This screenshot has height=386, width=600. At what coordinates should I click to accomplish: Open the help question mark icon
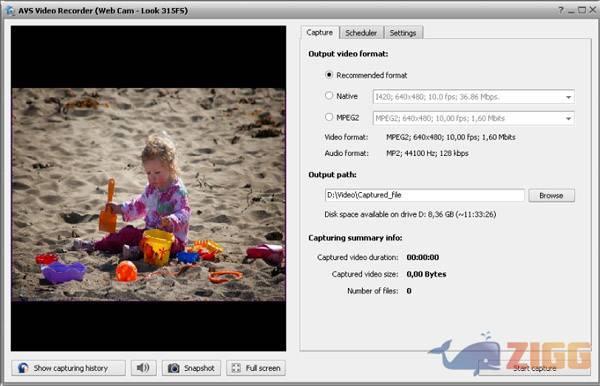561,10
